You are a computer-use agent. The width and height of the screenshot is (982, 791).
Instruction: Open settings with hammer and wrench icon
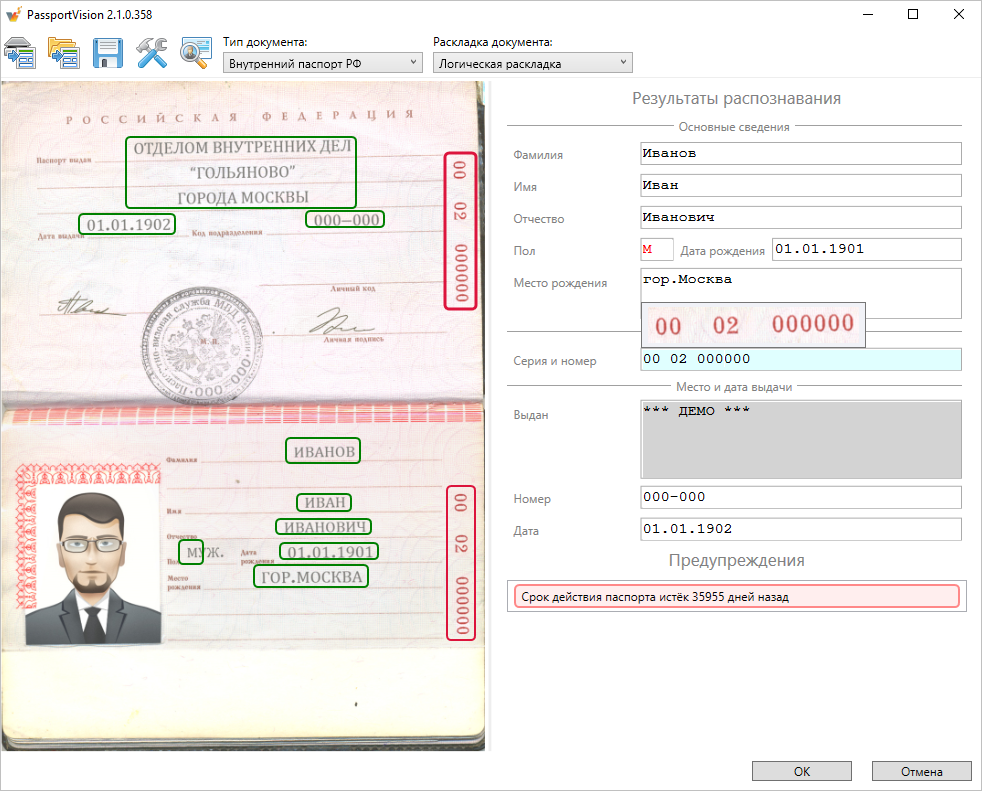pyautogui.click(x=152, y=53)
